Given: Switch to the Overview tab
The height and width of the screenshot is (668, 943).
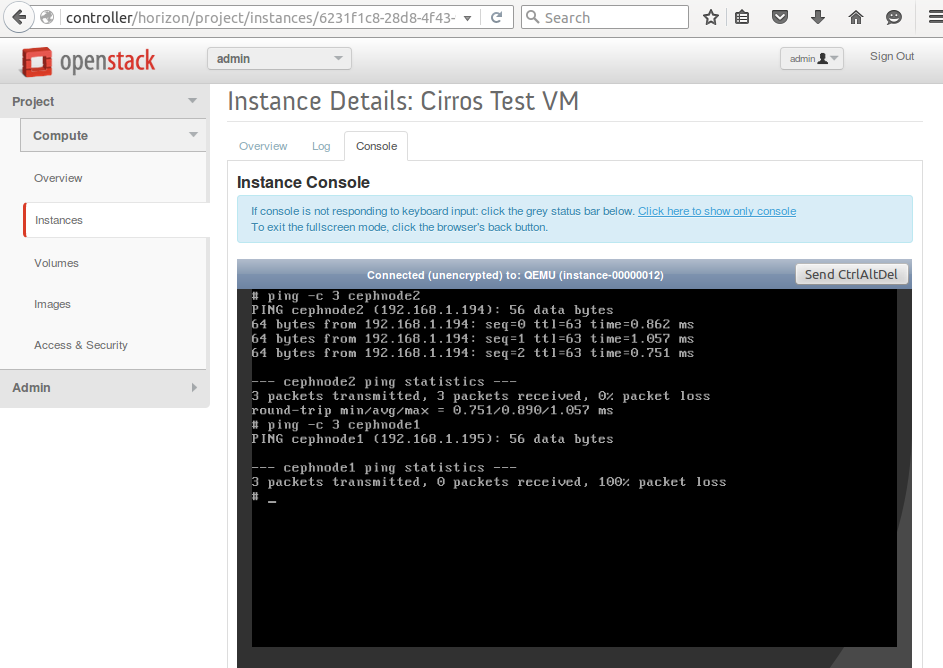Looking at the screenshot, I should [263, 146].
